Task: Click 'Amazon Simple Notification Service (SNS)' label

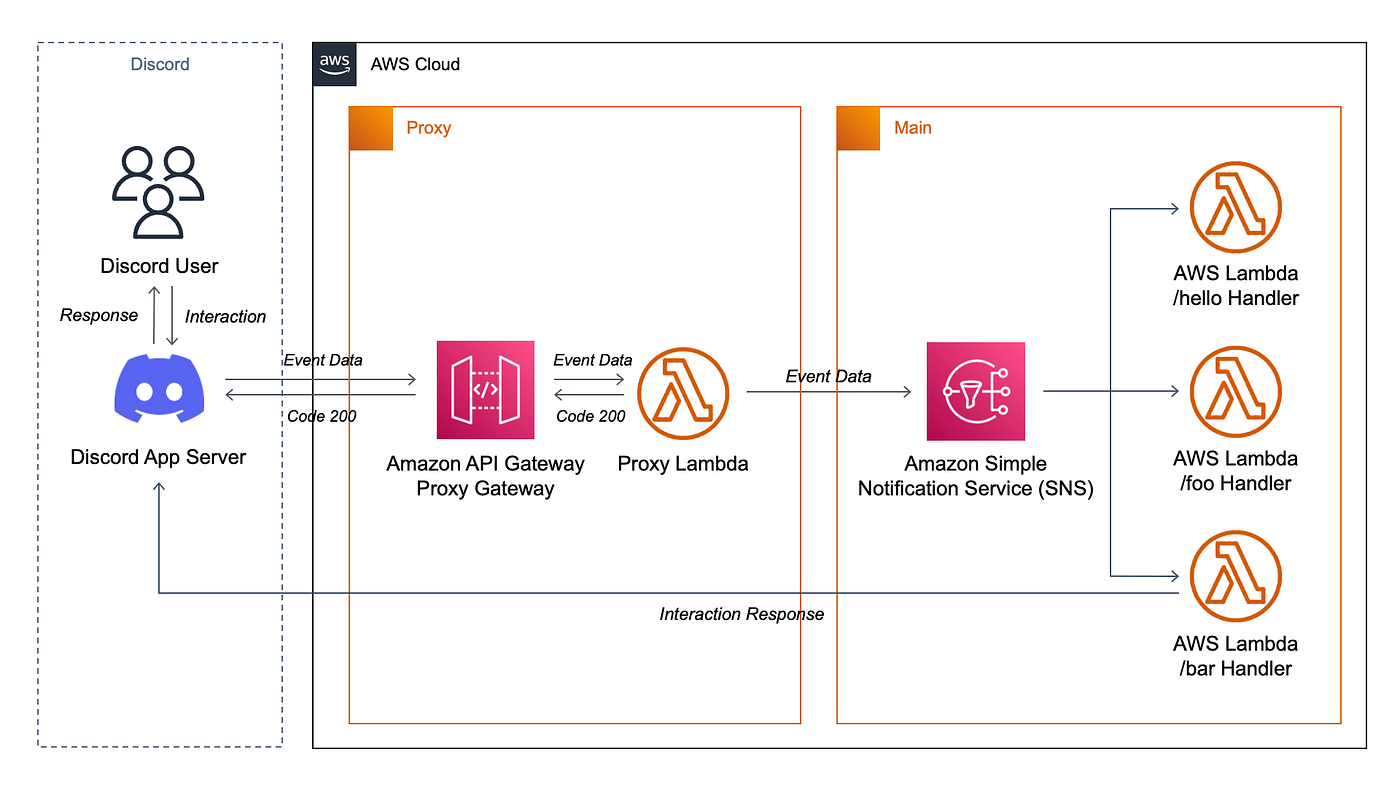Action: point(976,476)
